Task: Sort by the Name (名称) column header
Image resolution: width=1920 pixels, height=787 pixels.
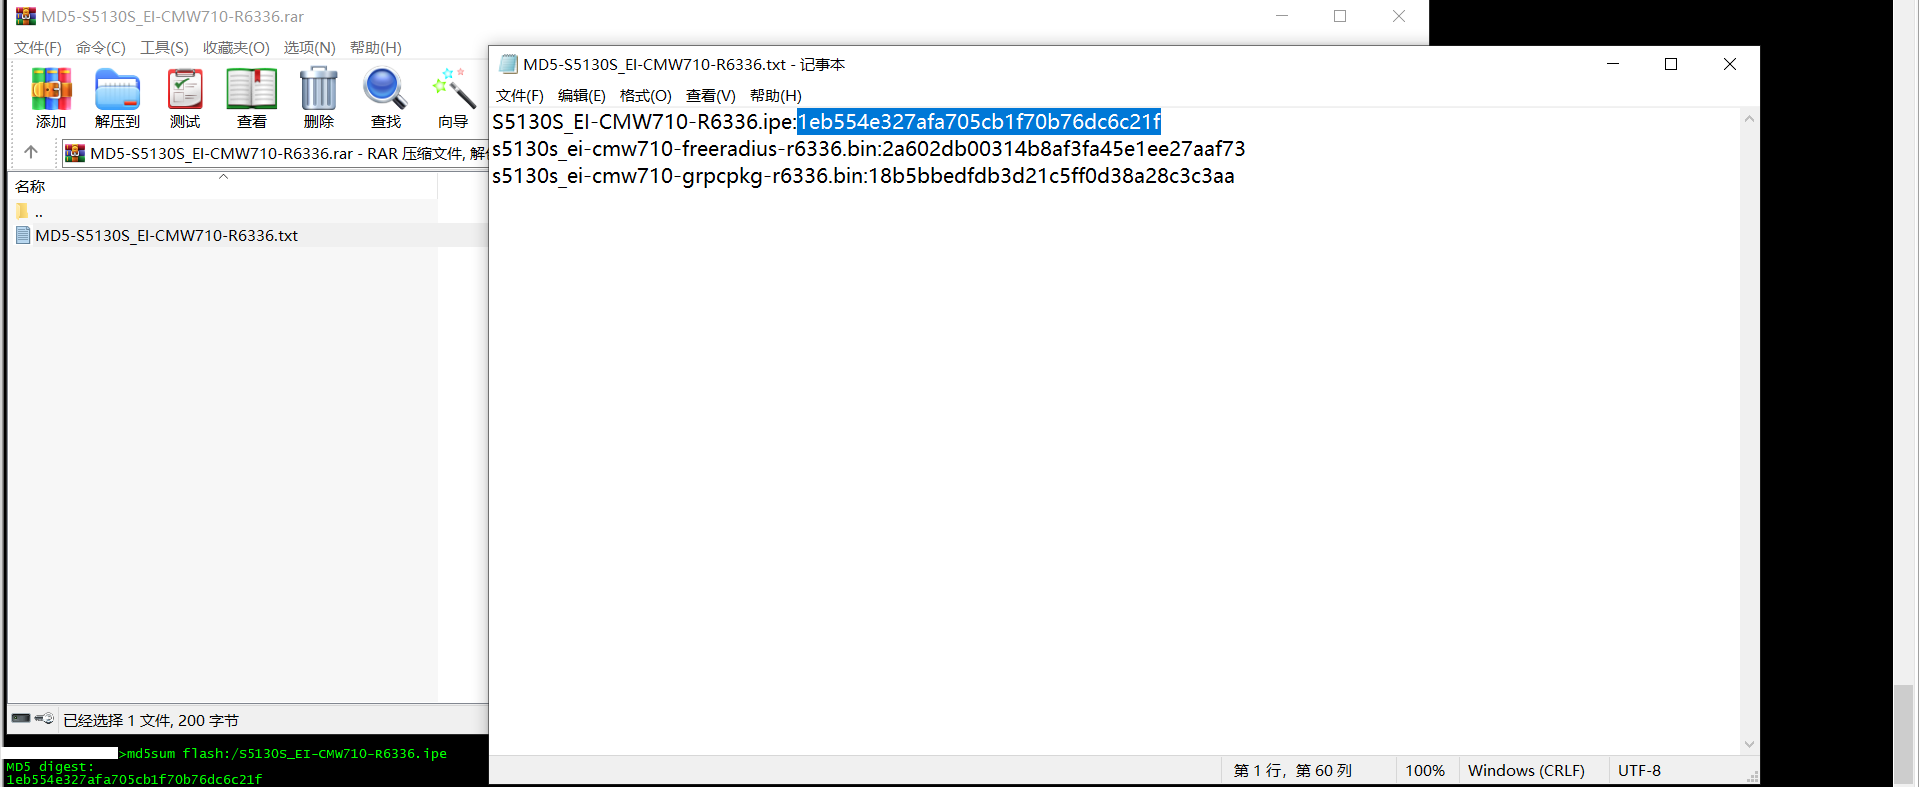Action: coord(222,186)
